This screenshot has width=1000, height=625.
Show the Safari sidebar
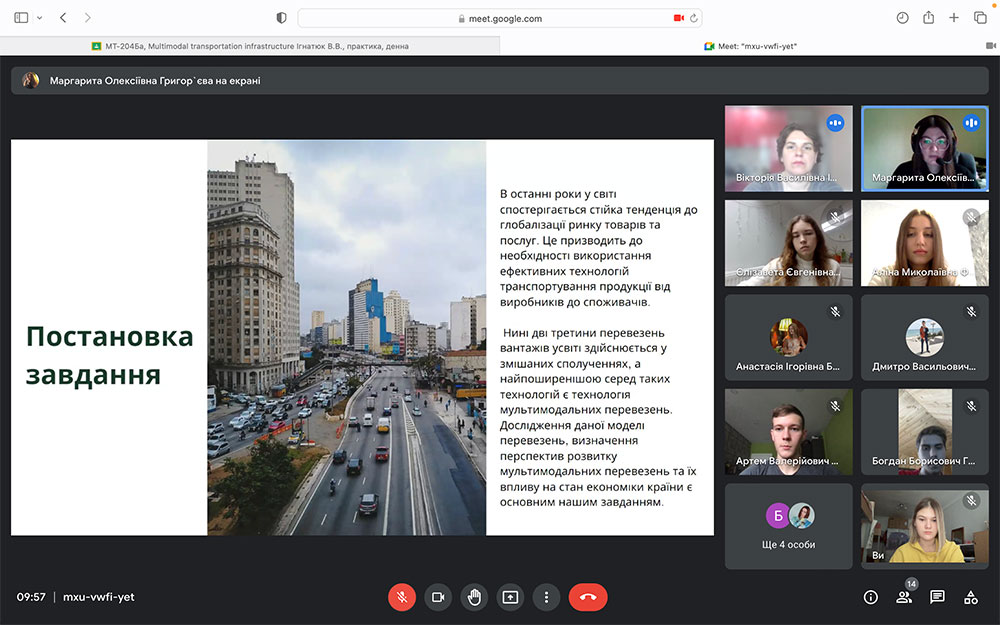coord(21,18)
